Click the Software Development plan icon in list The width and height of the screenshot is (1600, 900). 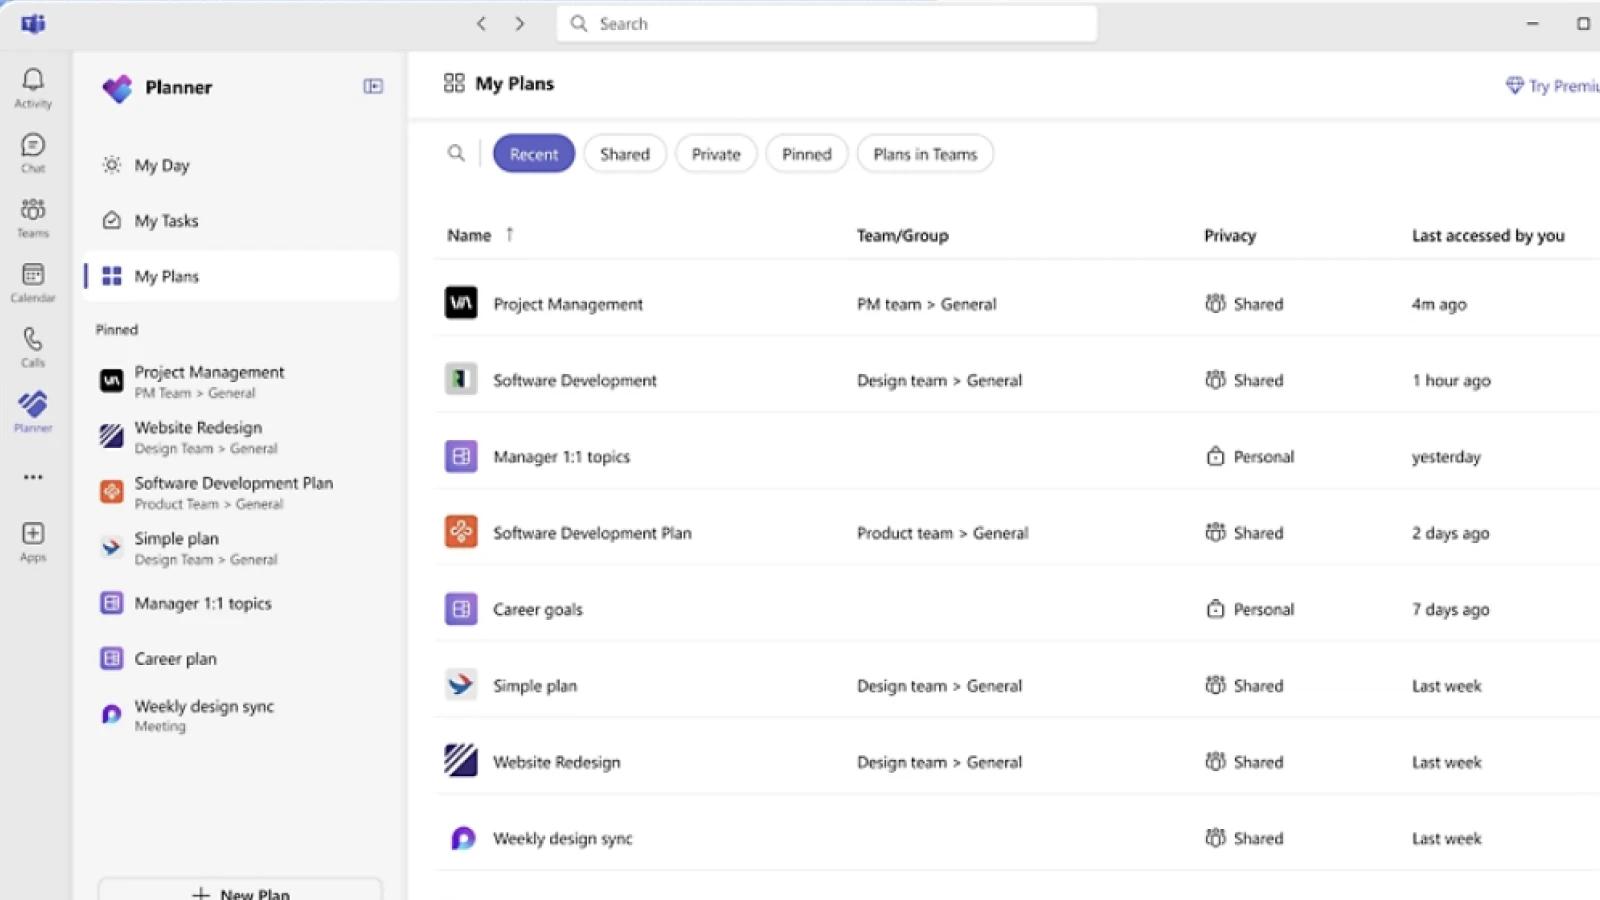pyautogui.click(x=461, y=379)
